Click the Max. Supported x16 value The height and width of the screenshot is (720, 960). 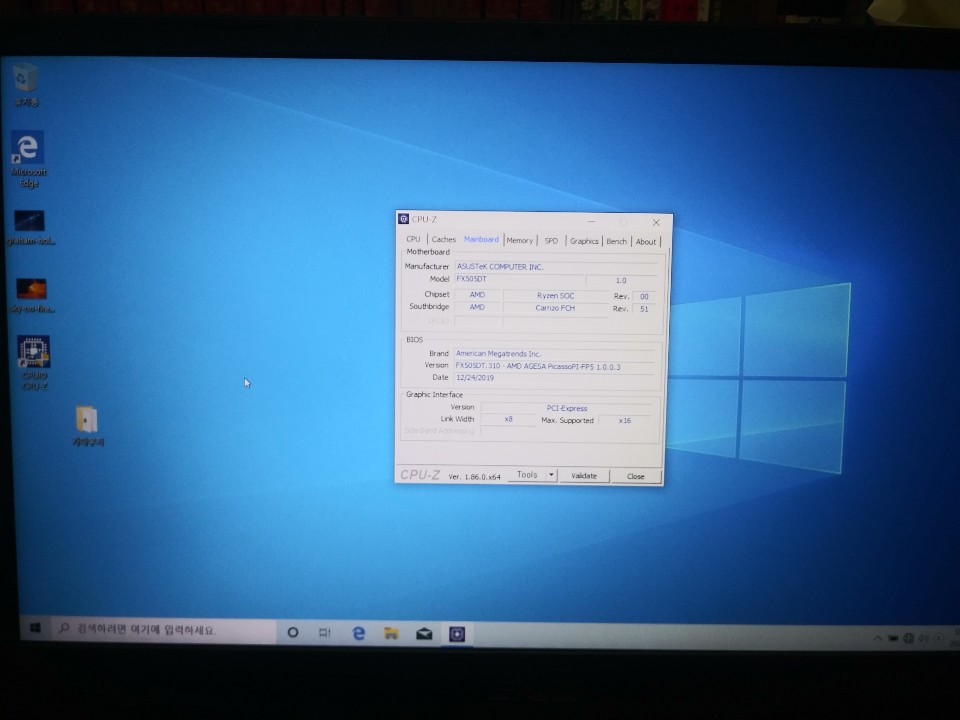point(624,421)
